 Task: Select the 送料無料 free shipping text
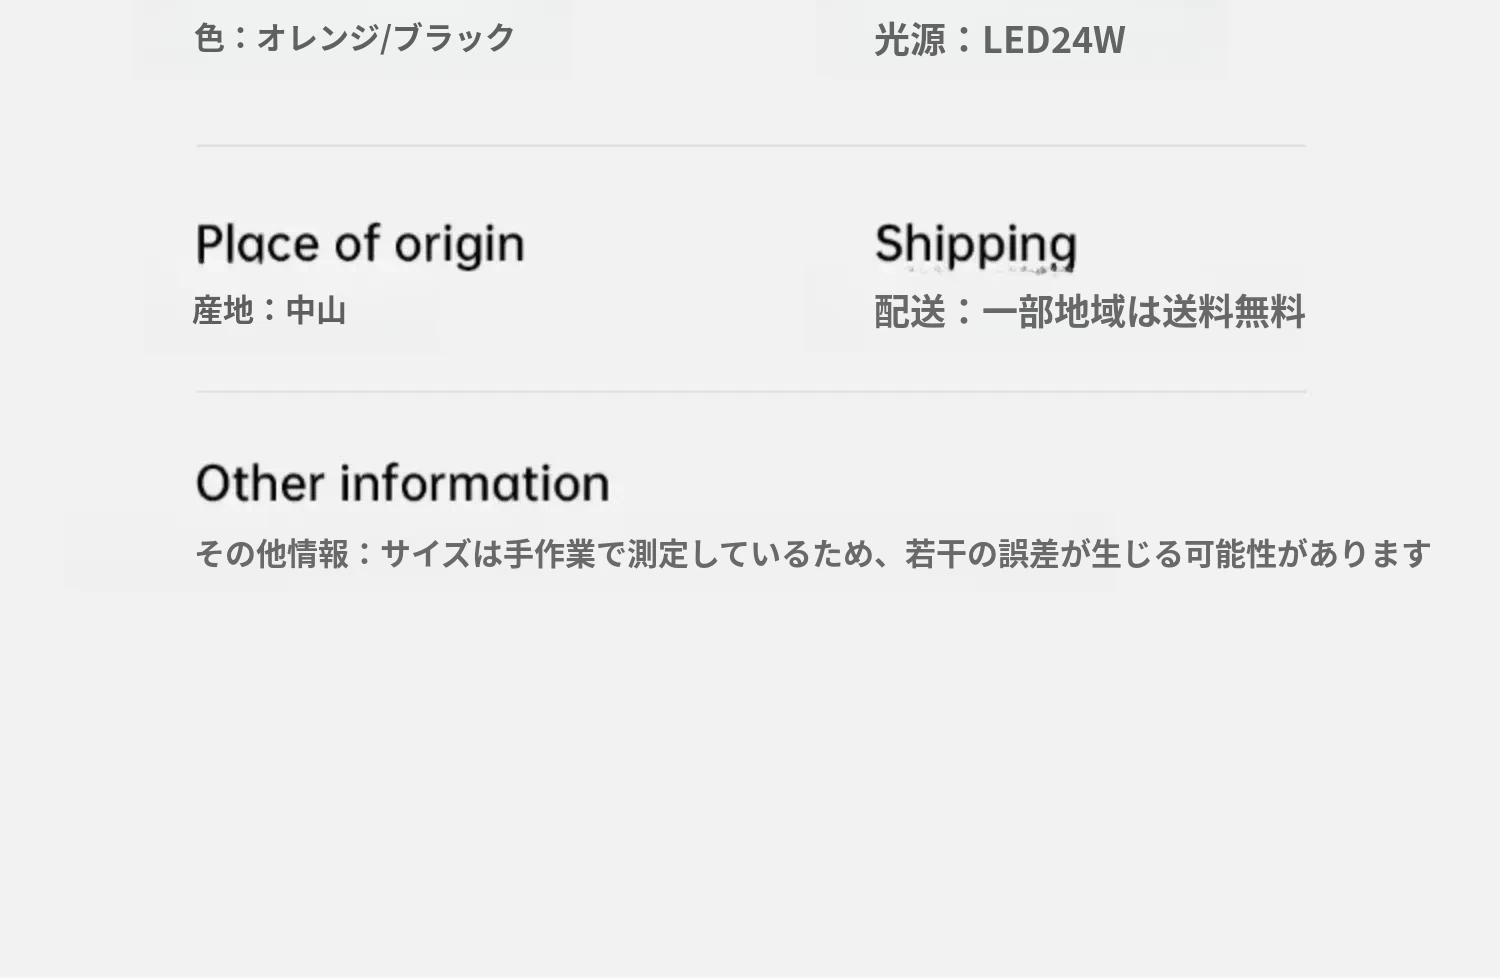tap(1233, 311)
